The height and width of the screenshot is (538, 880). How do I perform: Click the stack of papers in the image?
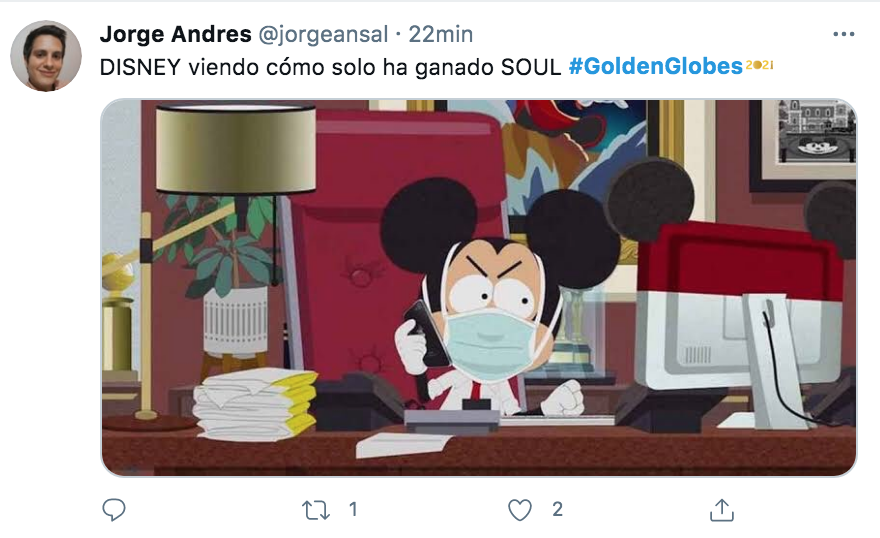click(255, 404)
